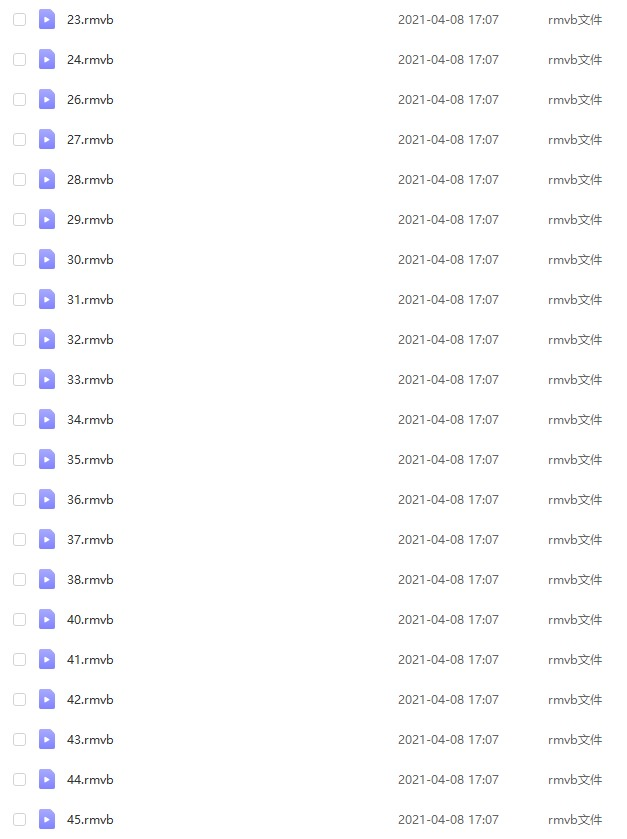Select the purple play icon beside 29.rmvb
627x839 pixels.
(x=47, y=219)
